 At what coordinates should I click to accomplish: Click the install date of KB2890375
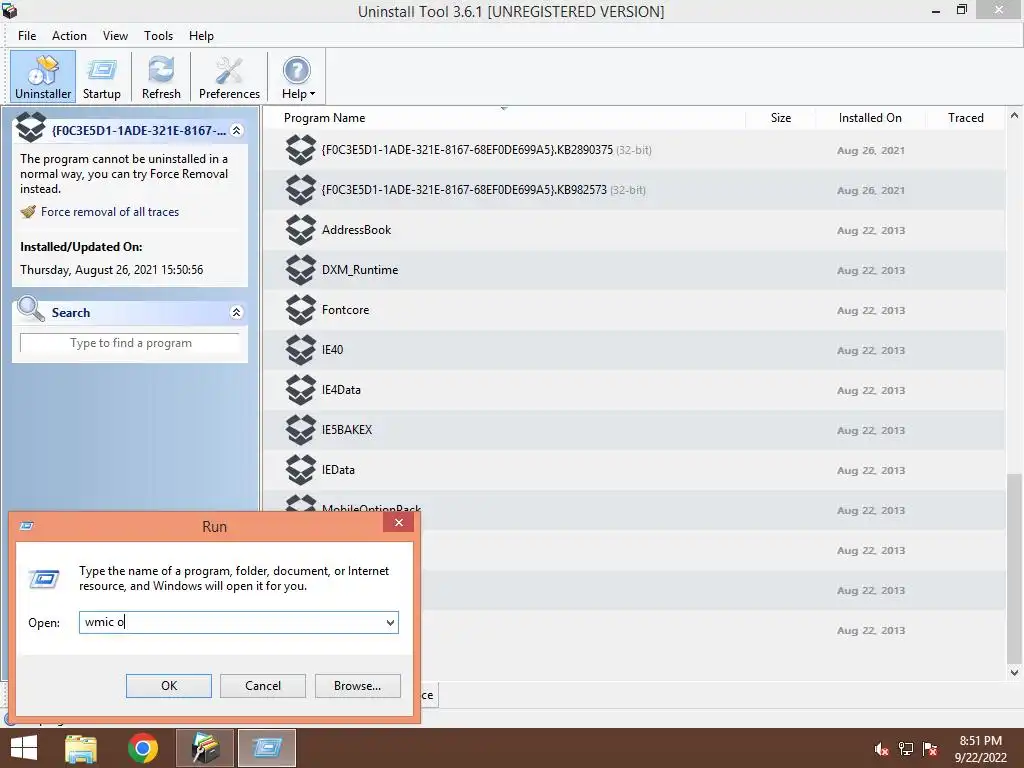pos(871,150)
